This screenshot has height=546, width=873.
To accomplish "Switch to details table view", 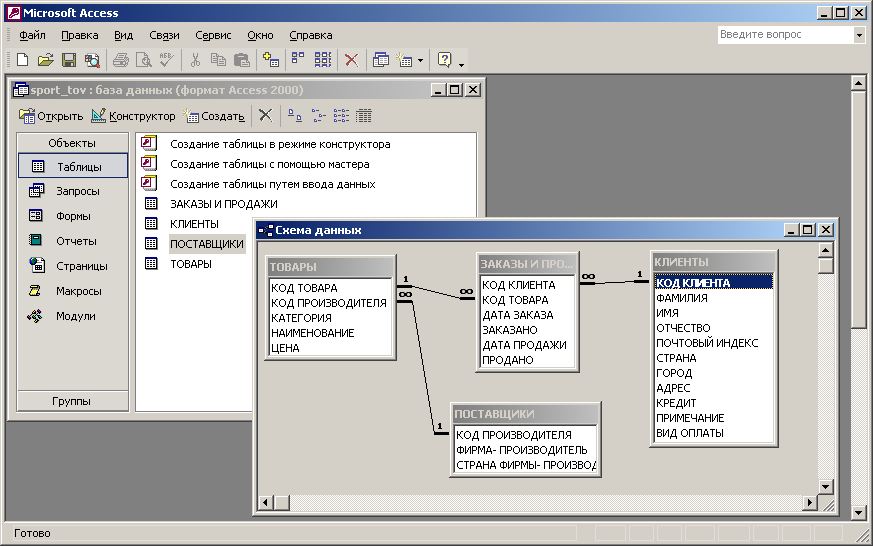I will 364,115.
